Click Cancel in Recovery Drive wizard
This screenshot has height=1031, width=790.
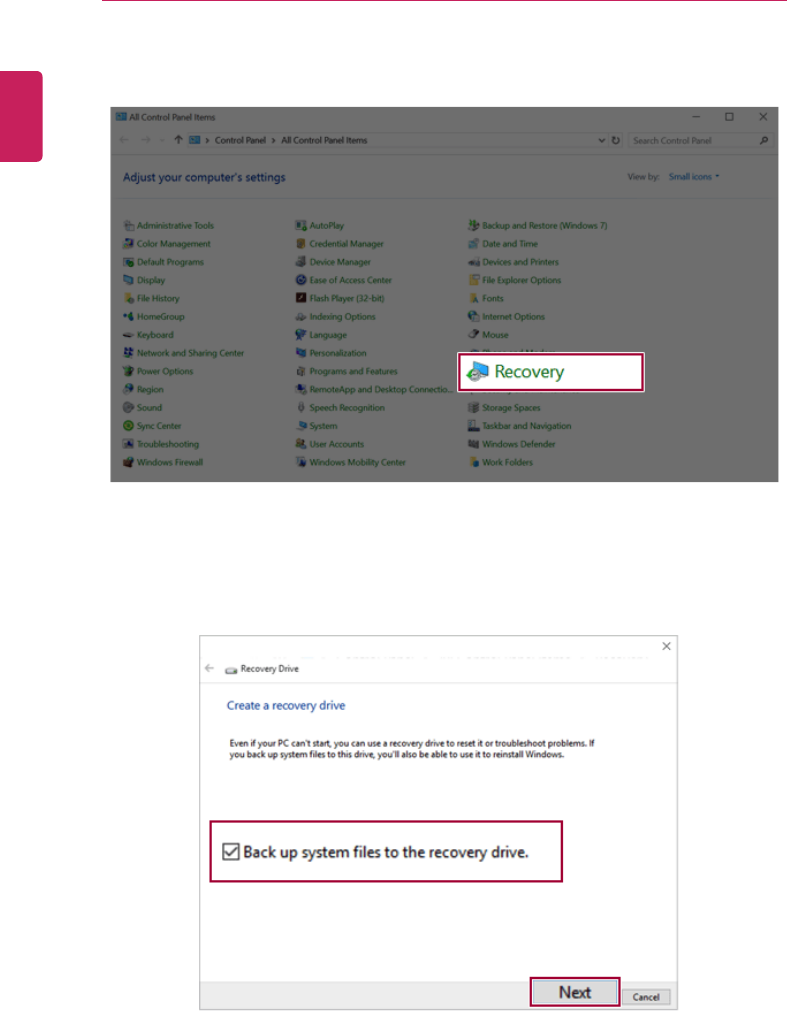pos(646,997)
